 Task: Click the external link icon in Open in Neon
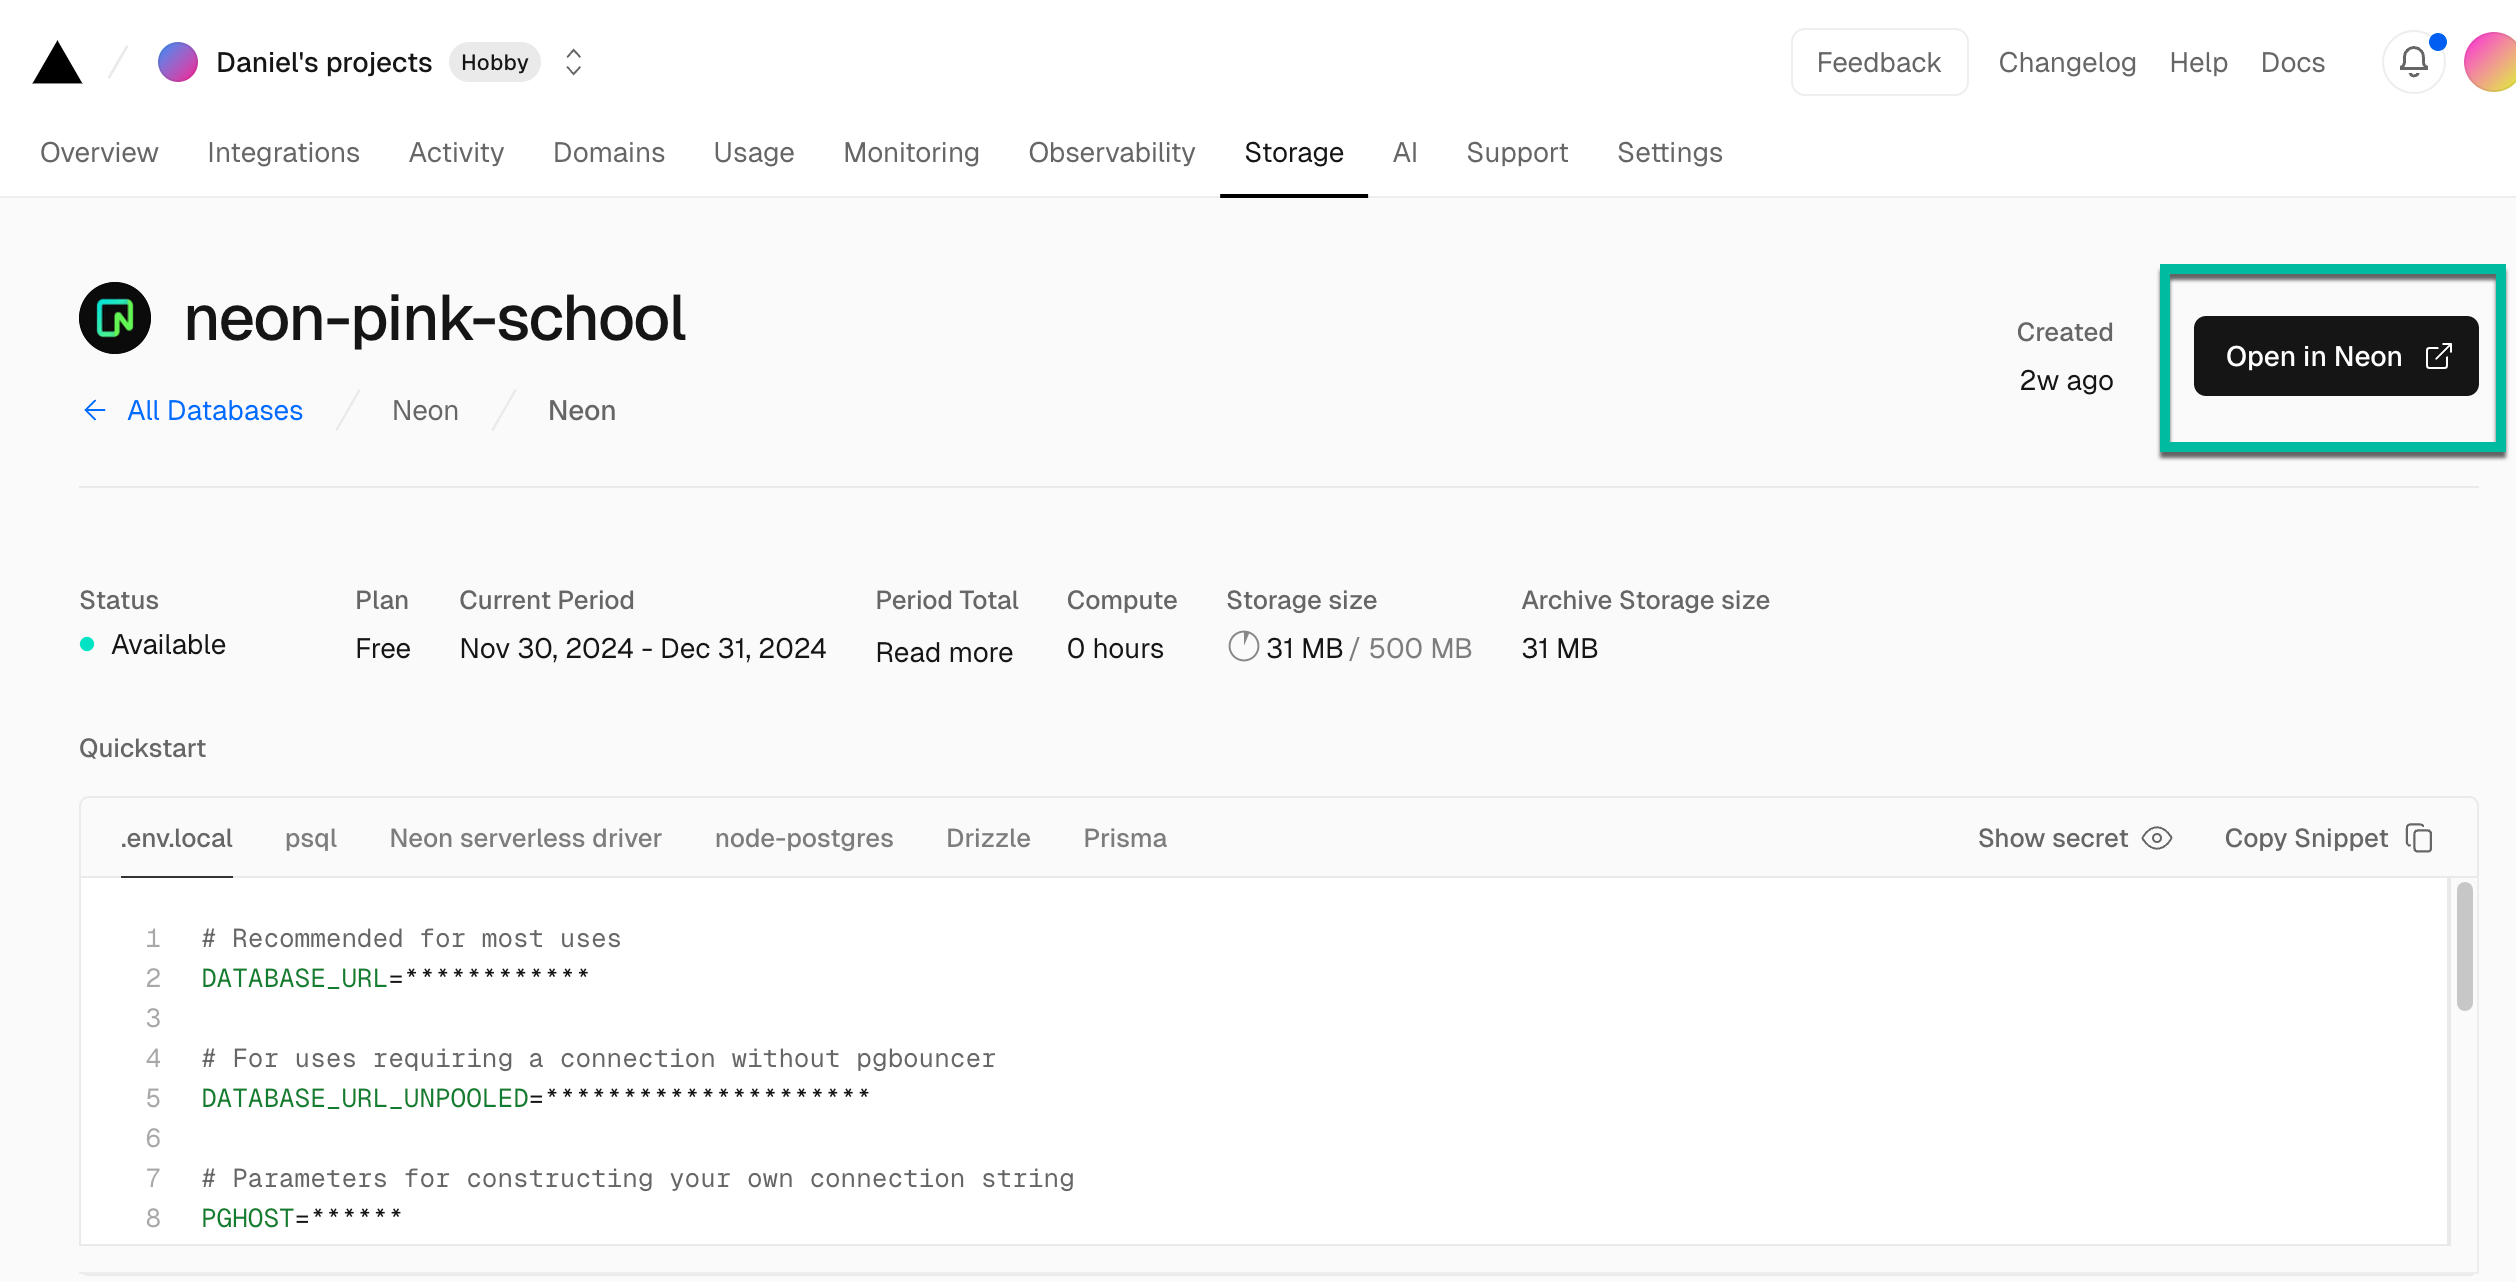2439,356
